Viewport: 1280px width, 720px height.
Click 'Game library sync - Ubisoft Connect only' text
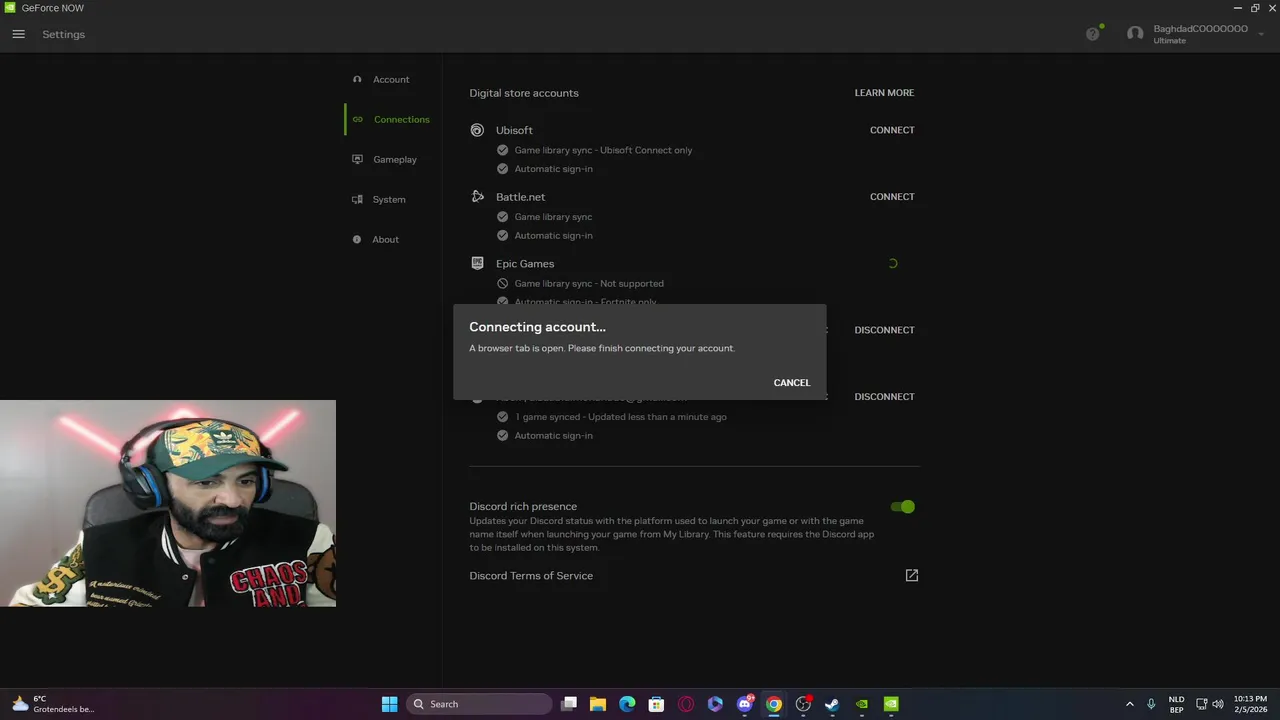click(x=603, y=150)
